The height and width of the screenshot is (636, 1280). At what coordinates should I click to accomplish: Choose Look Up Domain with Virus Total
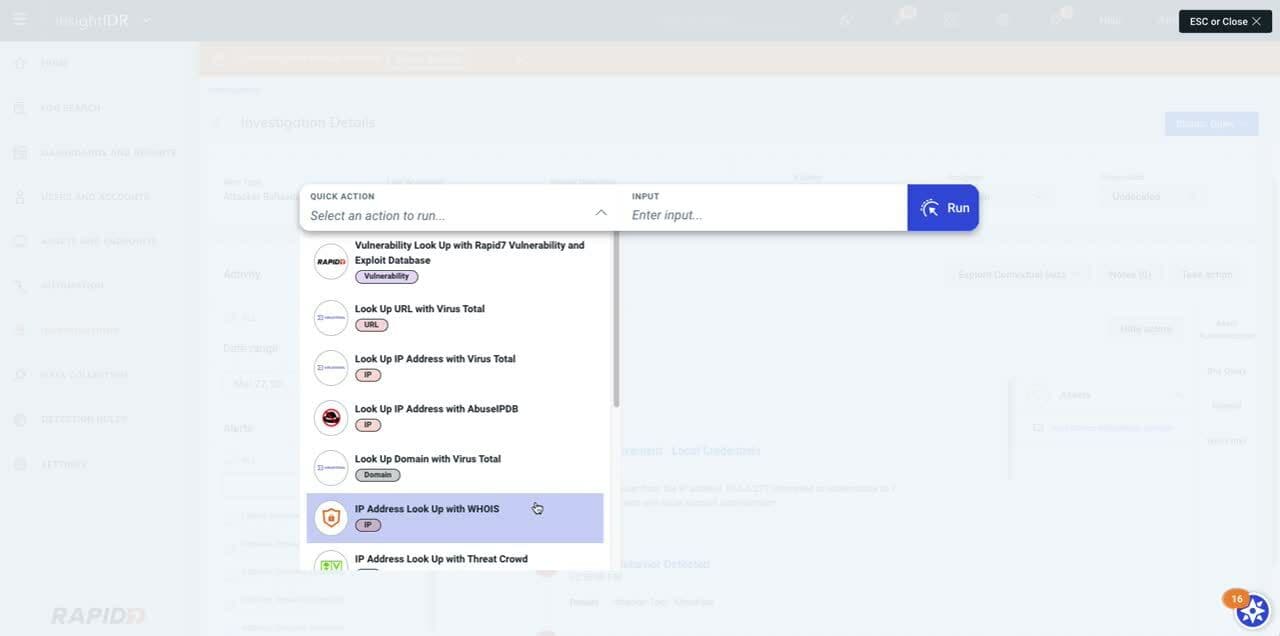tap(455, 467)
